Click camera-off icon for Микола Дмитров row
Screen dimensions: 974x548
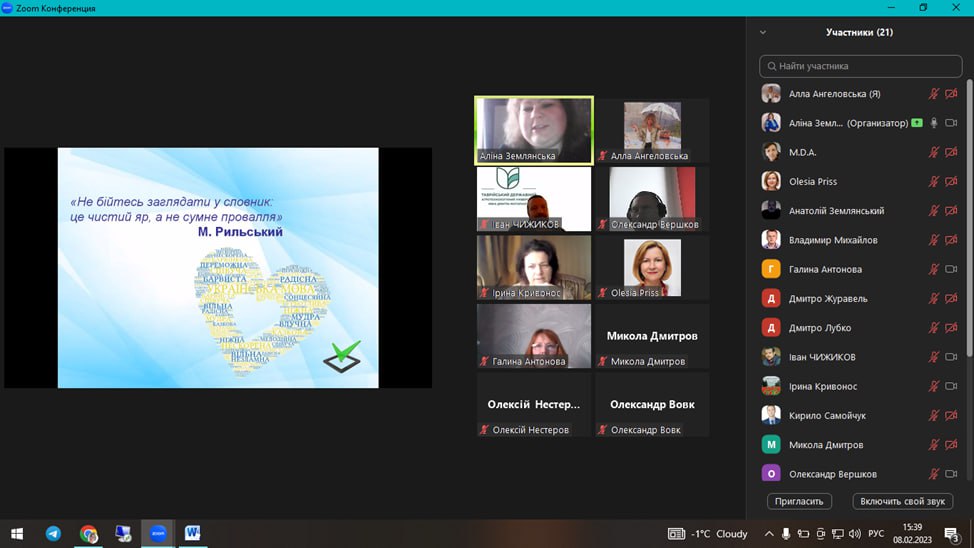(x=951, y=444)
